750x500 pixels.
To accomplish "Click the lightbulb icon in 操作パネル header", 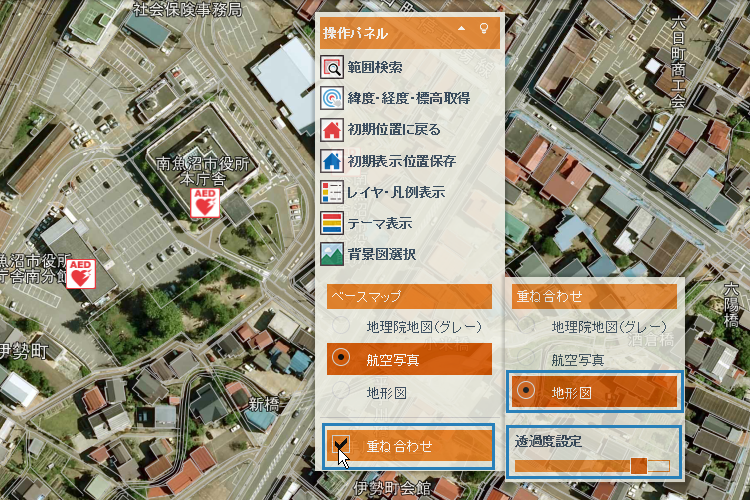I will pos(484,29).
